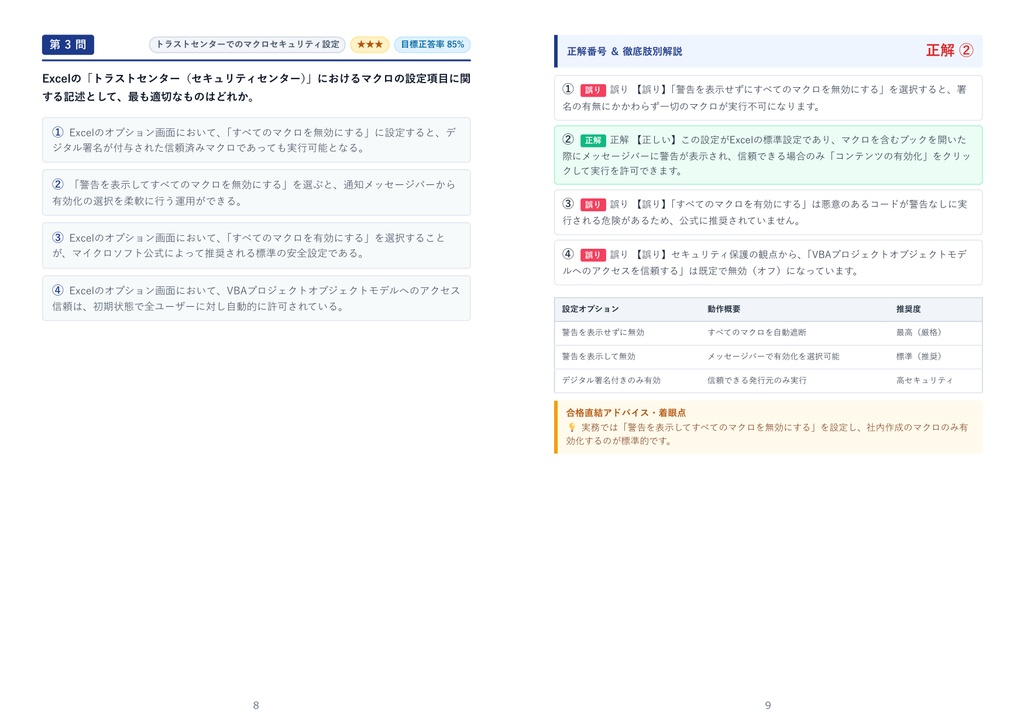Click the 信頼できる発行元のみ実行 table cell
Viewport: 1024px width, 727px height.
coord(757,380)
